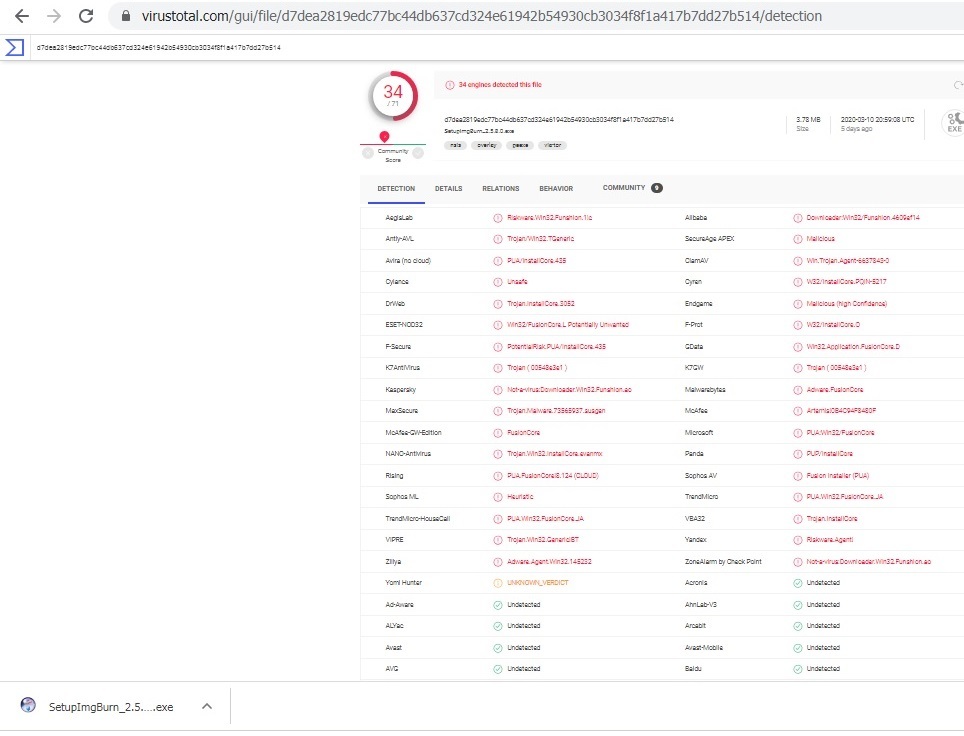Viewport: 964px width, 736px height.
Task: Open the Detection tab
Action: point(396,189)
